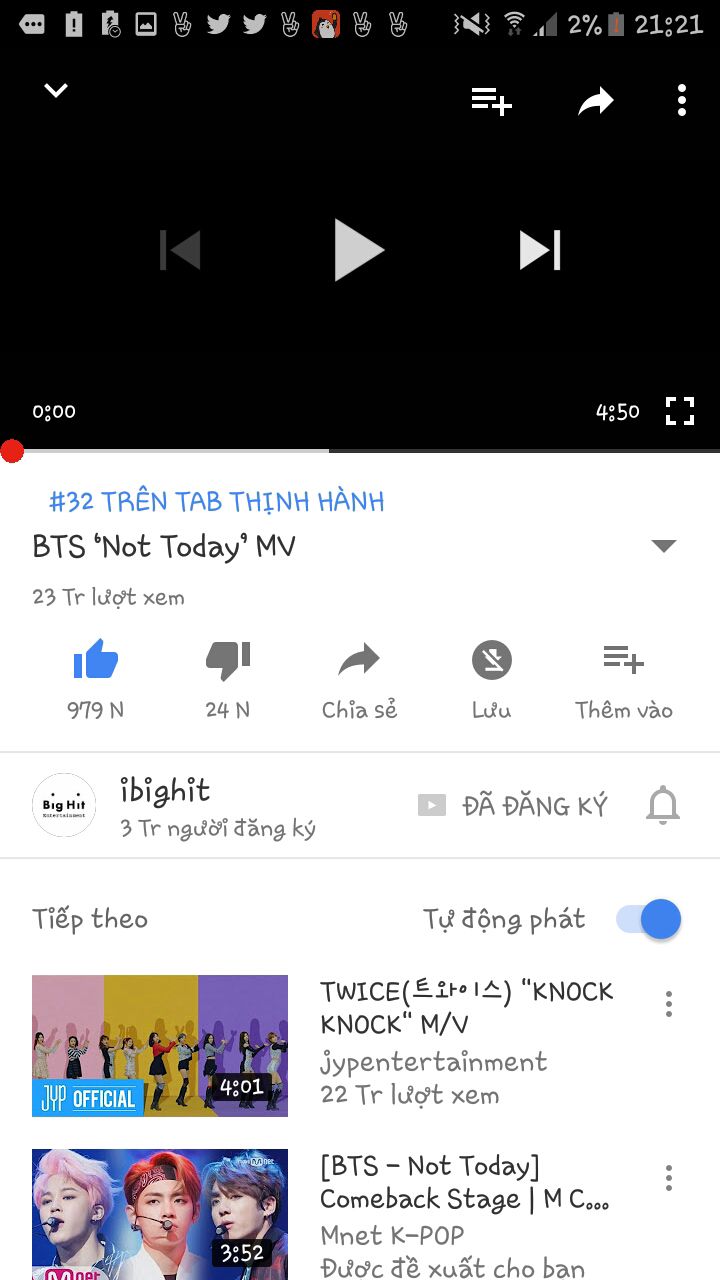Toggle the Tự động phát autoplay switch
The height and width of the screenshot is (1280, 720).
[648, 919]
